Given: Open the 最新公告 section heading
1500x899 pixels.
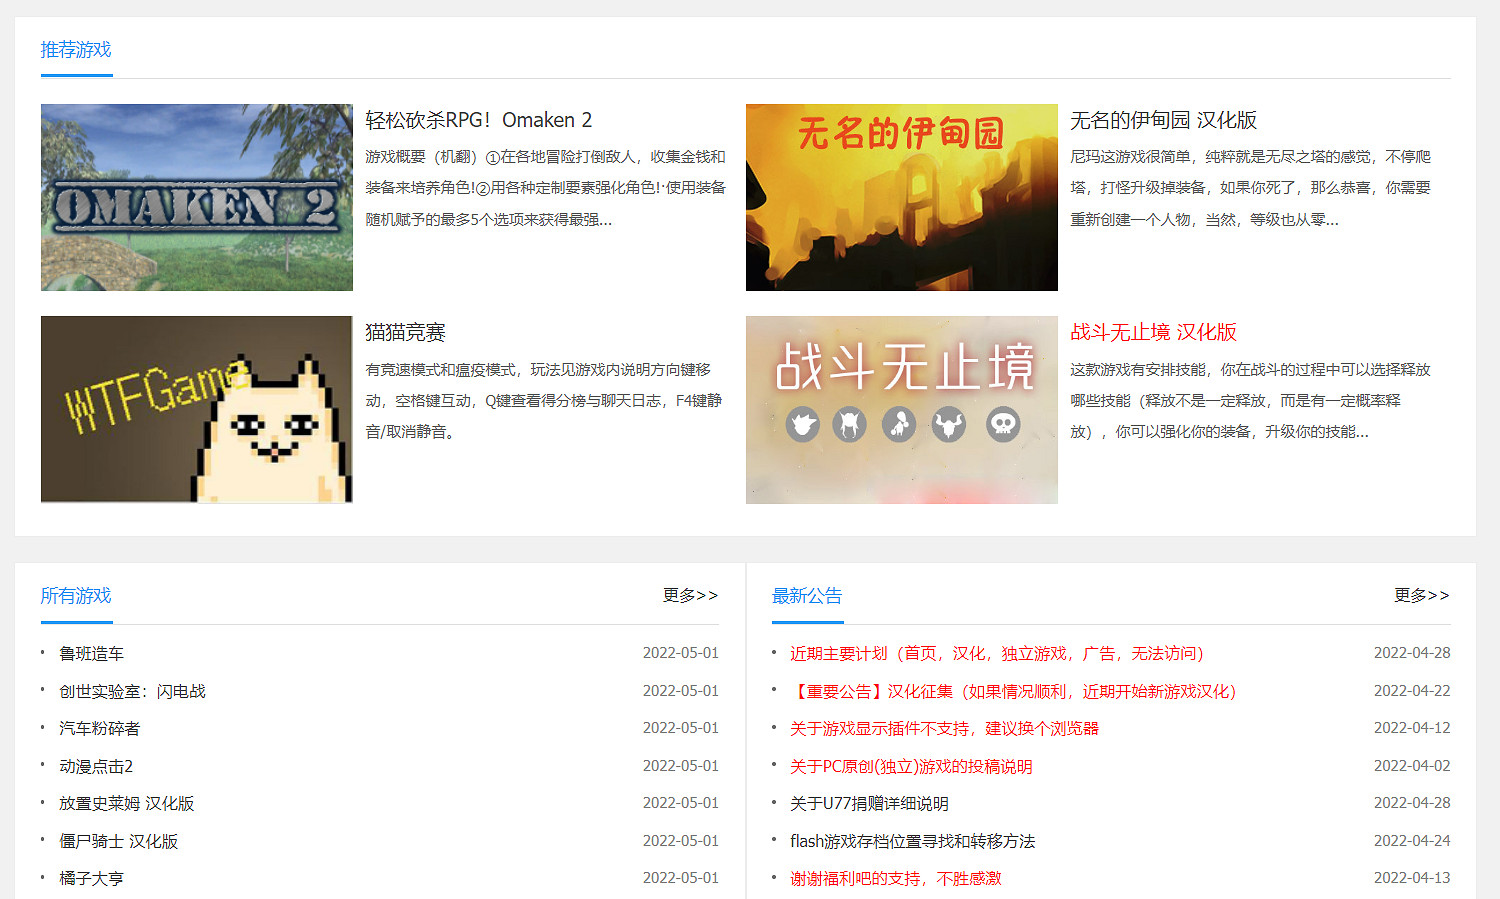Looking at the screenshot, I should (x=806, y=594).
